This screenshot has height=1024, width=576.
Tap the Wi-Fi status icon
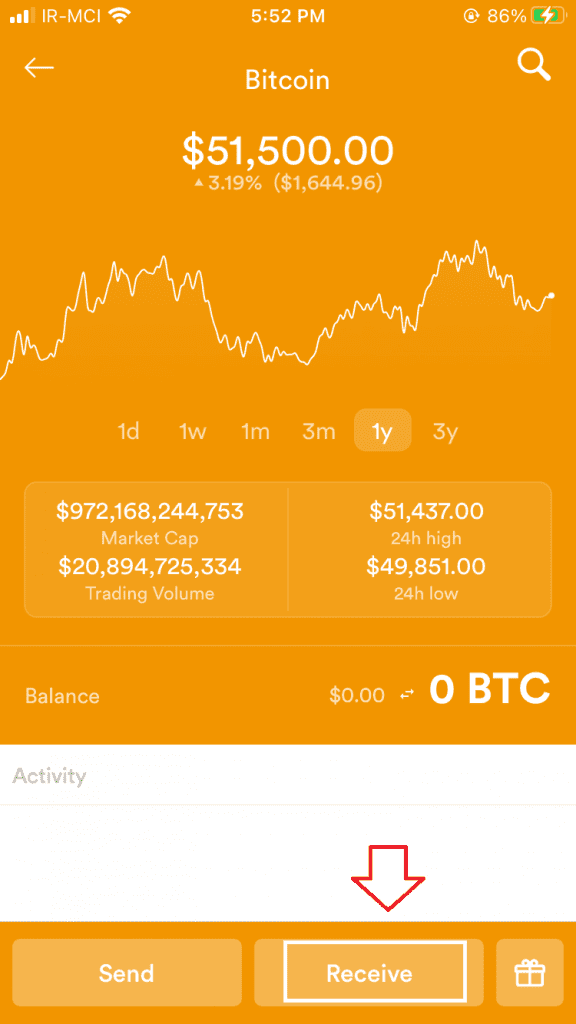[x=120, y=16]
